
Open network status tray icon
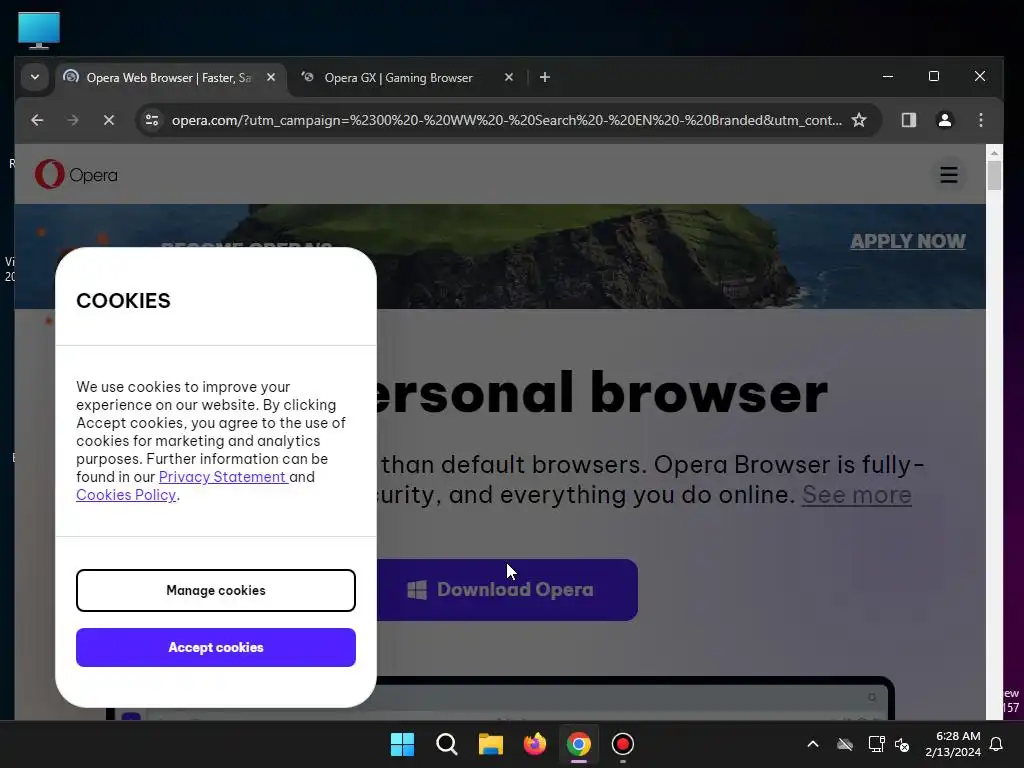(876, 744)
